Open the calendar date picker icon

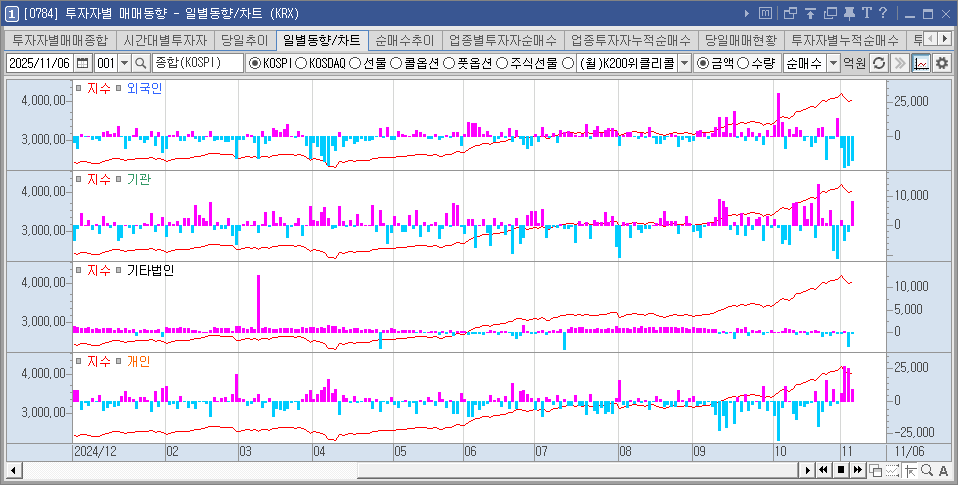tap(83, 63)
